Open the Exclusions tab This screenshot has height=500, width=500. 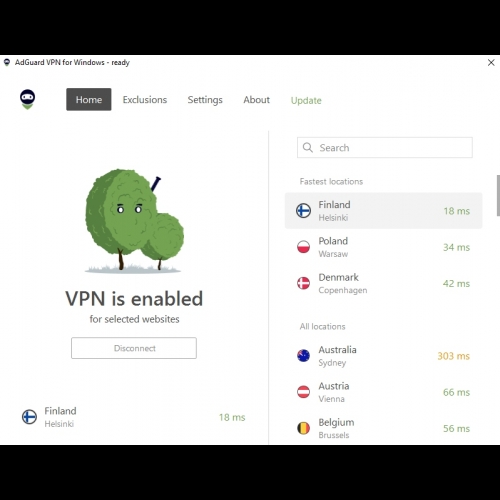click(x=145, y=100)
